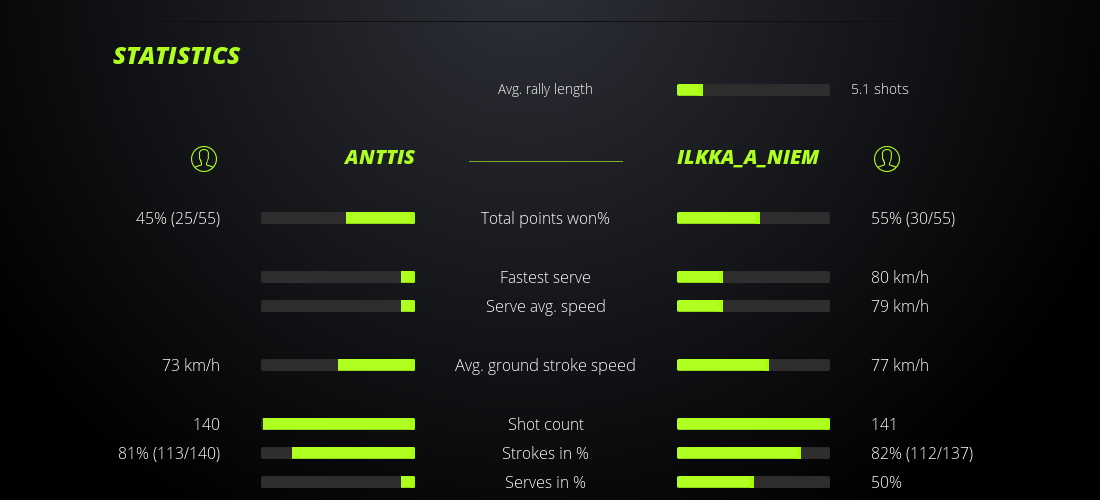Click the Avg. rally length bar
The width and height of the screenshot is (1100, 500).
pos(753,90)
